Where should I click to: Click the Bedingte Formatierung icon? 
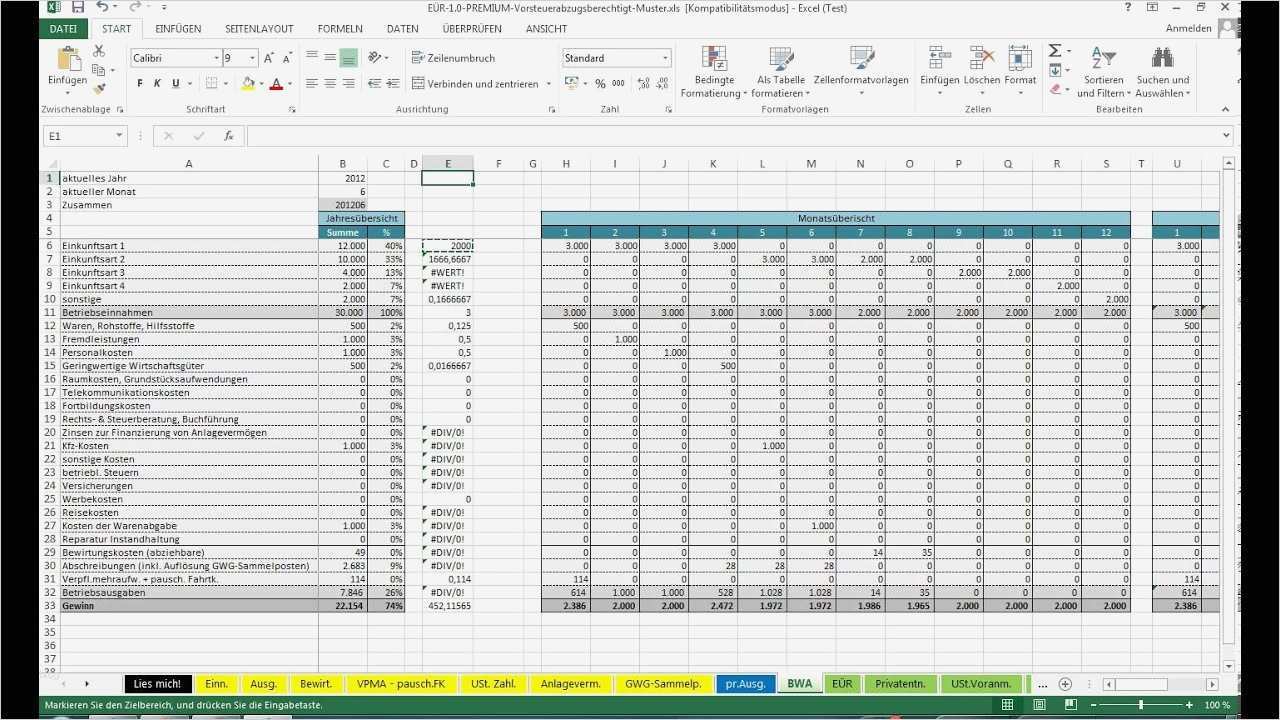(x=713, y=58)
